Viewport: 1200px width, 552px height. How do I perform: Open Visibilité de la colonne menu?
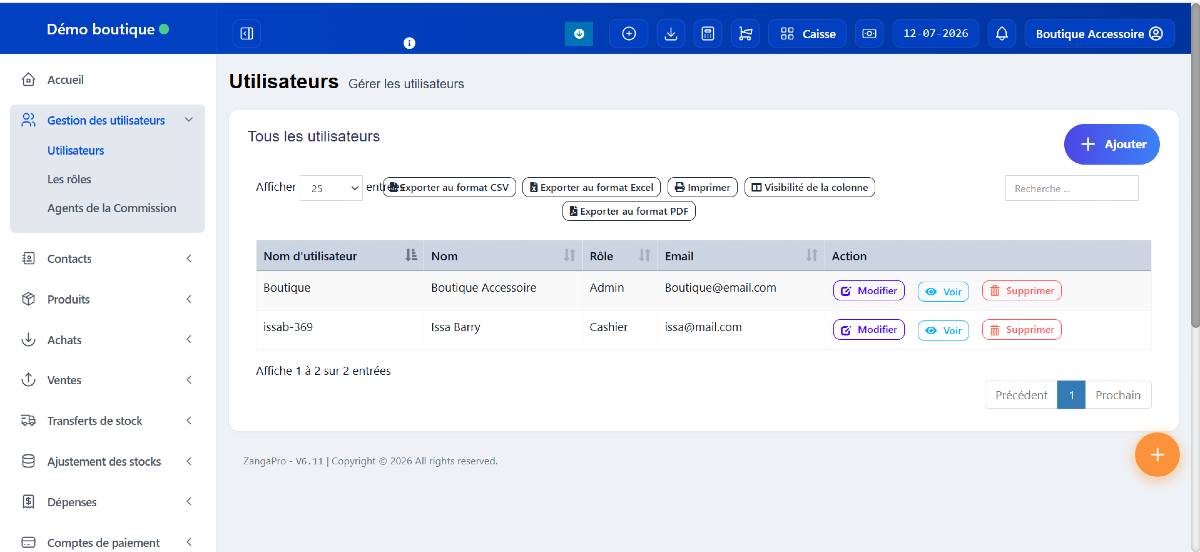point(809,187)
